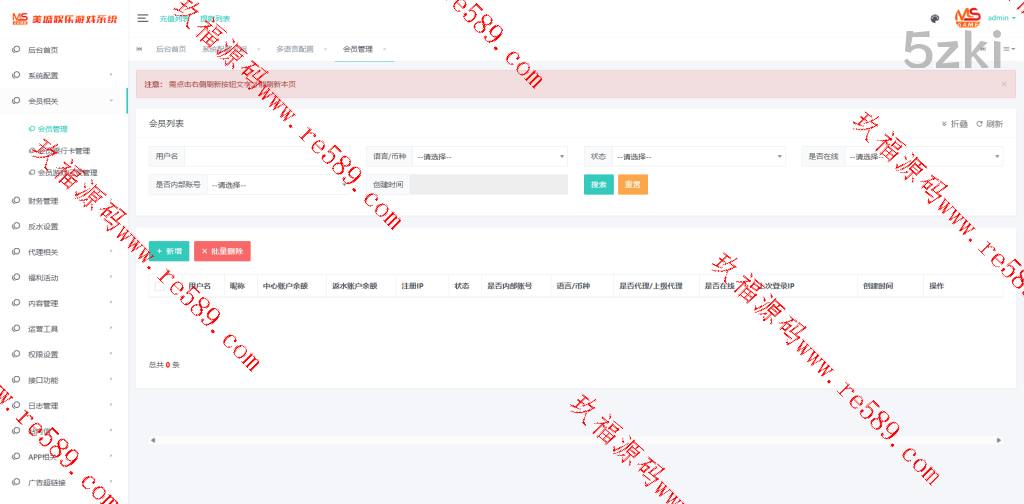
Task: Click the icon beside APP相关 in sidebar
Action: (16, 457)
